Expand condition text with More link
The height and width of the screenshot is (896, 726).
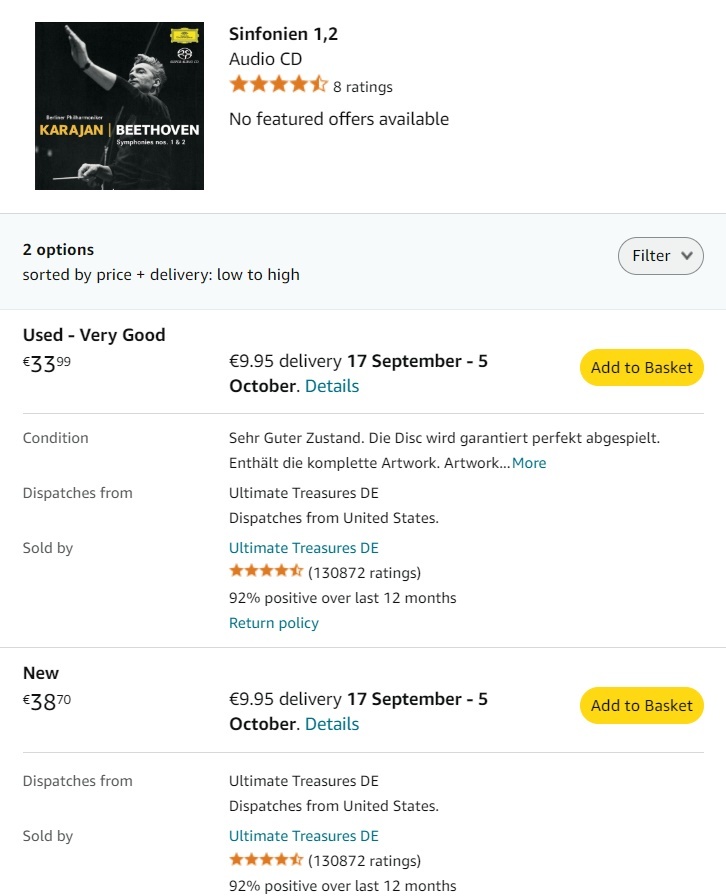[529, 463]
